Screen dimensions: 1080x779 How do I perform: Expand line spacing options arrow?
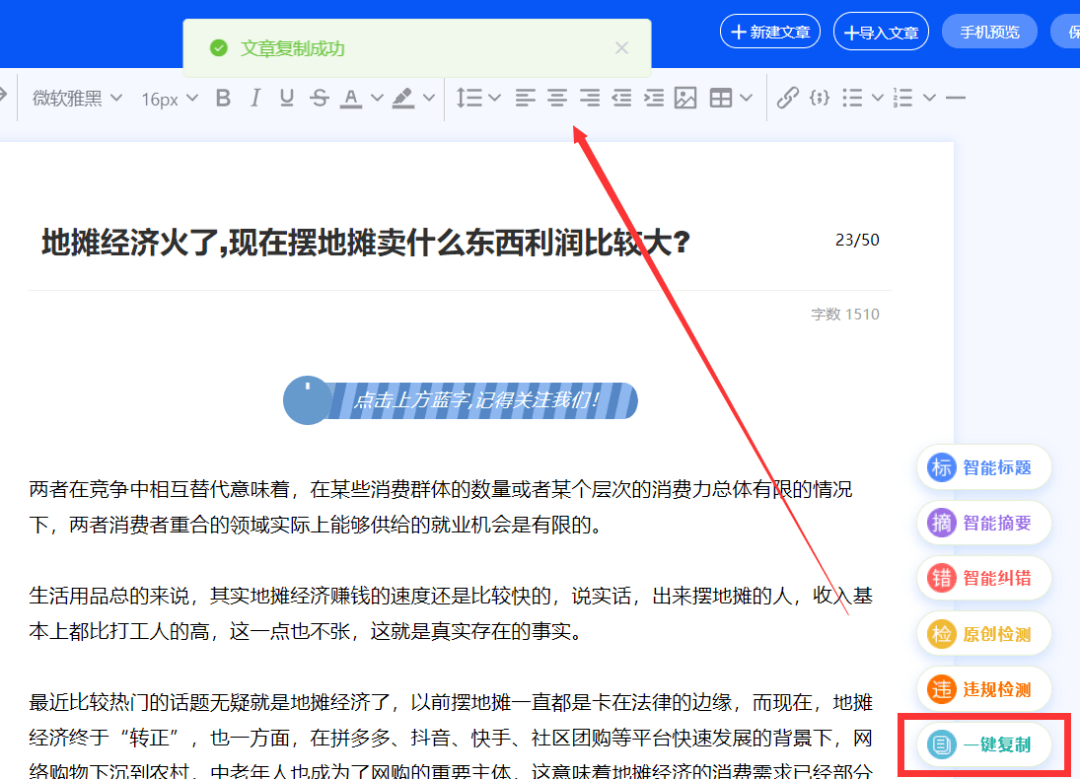pos(495,98)
